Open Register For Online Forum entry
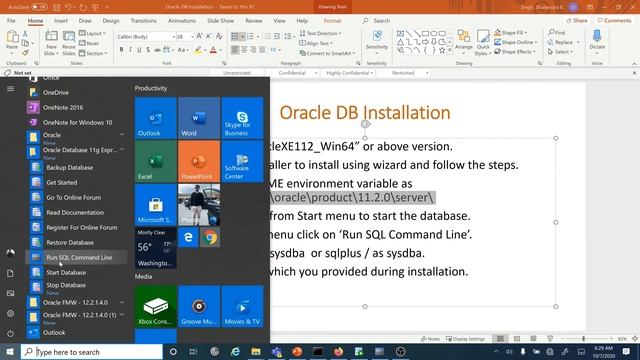640x360 pixels. 77,227
